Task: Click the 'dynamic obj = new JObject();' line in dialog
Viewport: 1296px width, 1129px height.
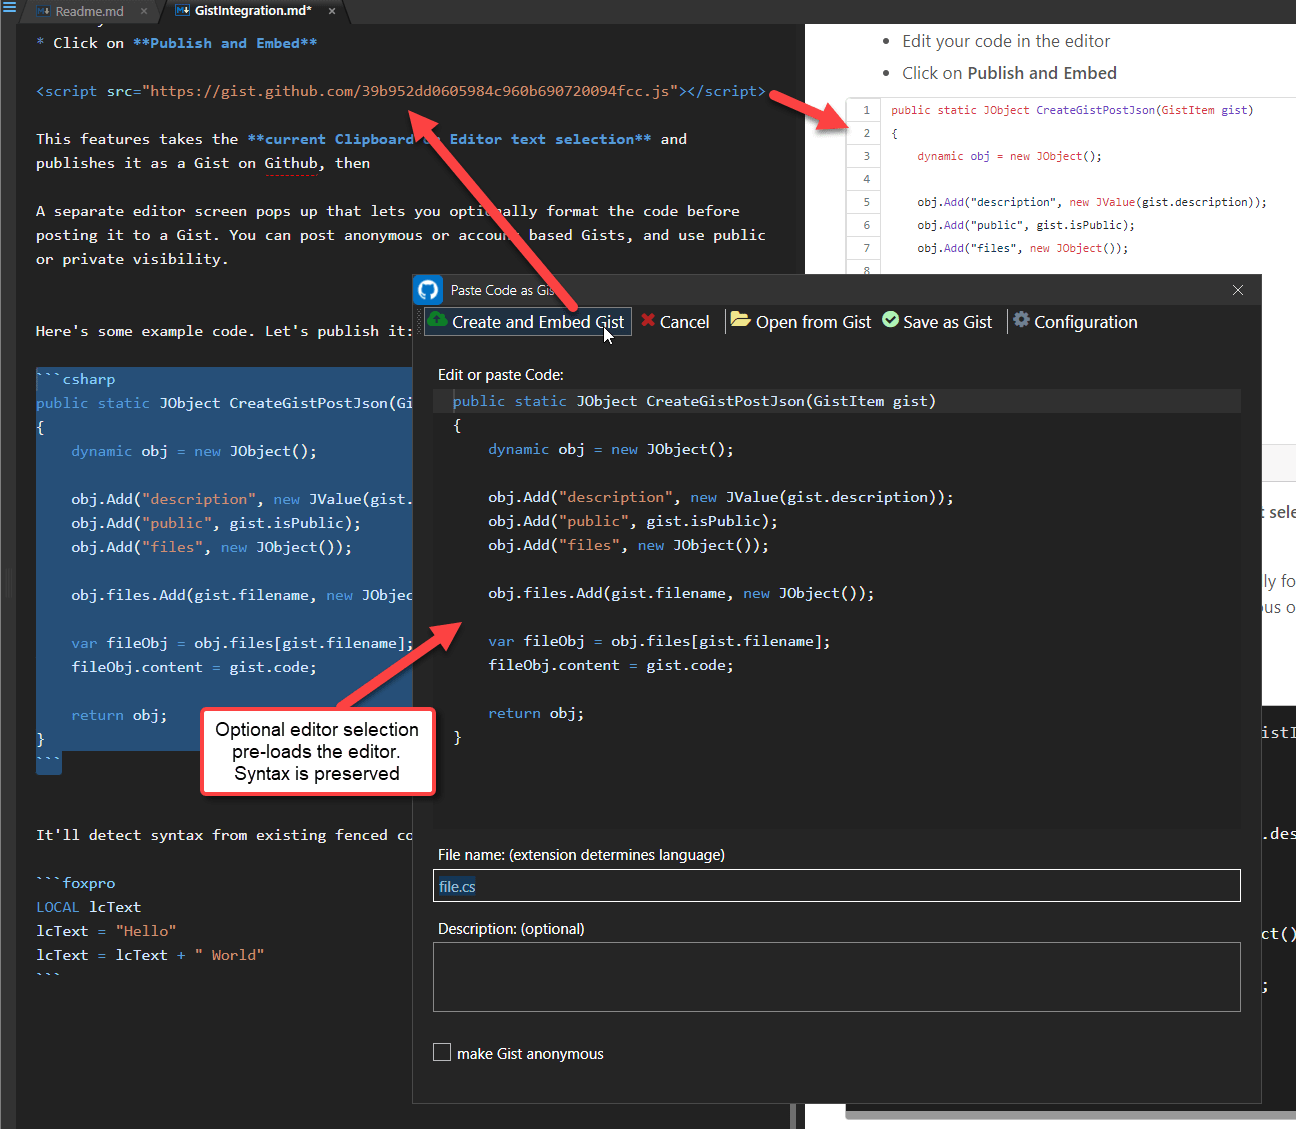Action: [x=611, y=449]
